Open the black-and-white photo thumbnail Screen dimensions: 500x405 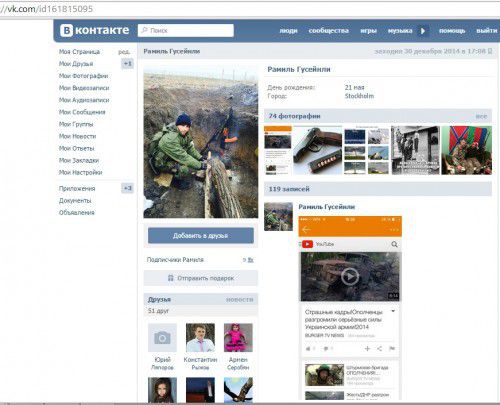click(x=415, y=150)
